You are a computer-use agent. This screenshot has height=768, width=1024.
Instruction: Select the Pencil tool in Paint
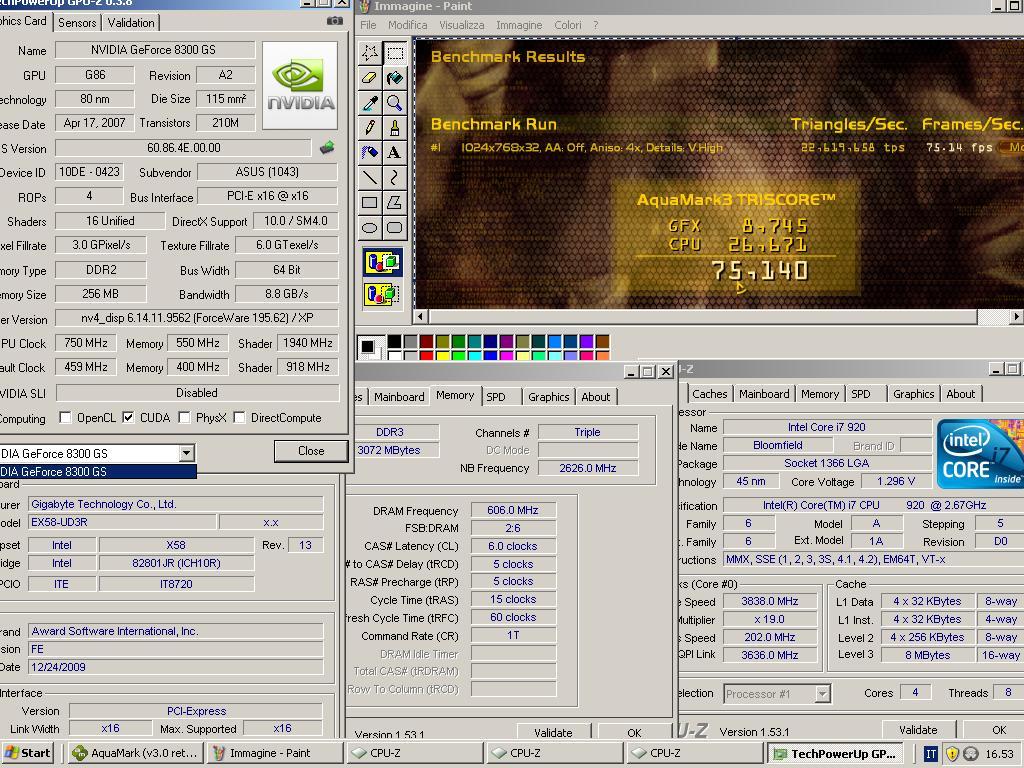pos(370,127)
